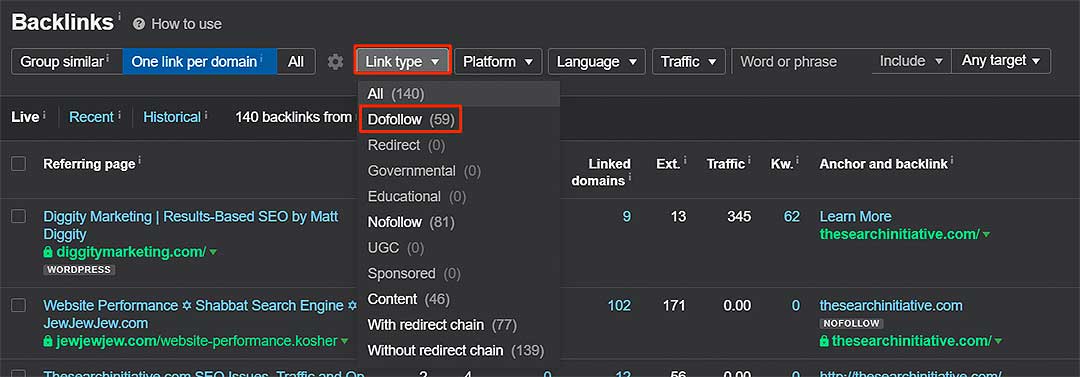This screenshot has width=1080, height=377.
Task: Click linked domains value 102
Action: tap(619, 305)
